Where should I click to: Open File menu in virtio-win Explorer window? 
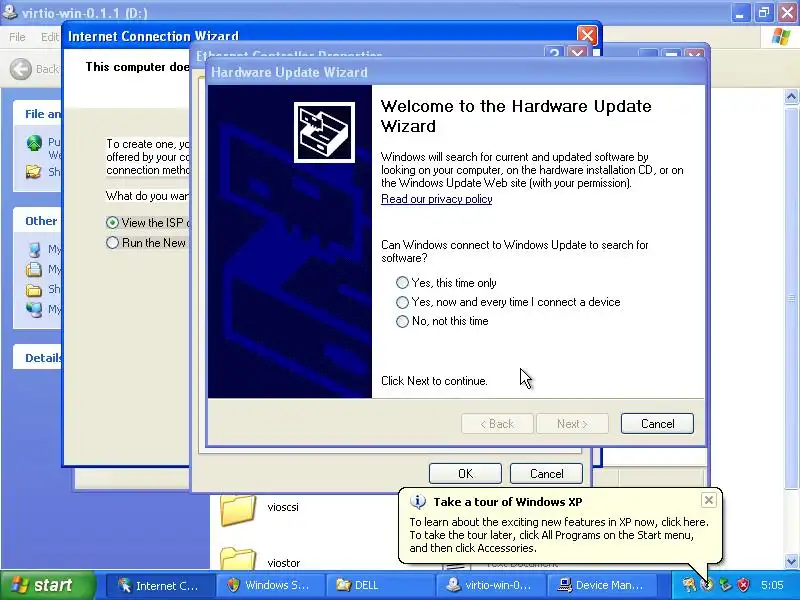pyautogui.click(x=17, y=37)
